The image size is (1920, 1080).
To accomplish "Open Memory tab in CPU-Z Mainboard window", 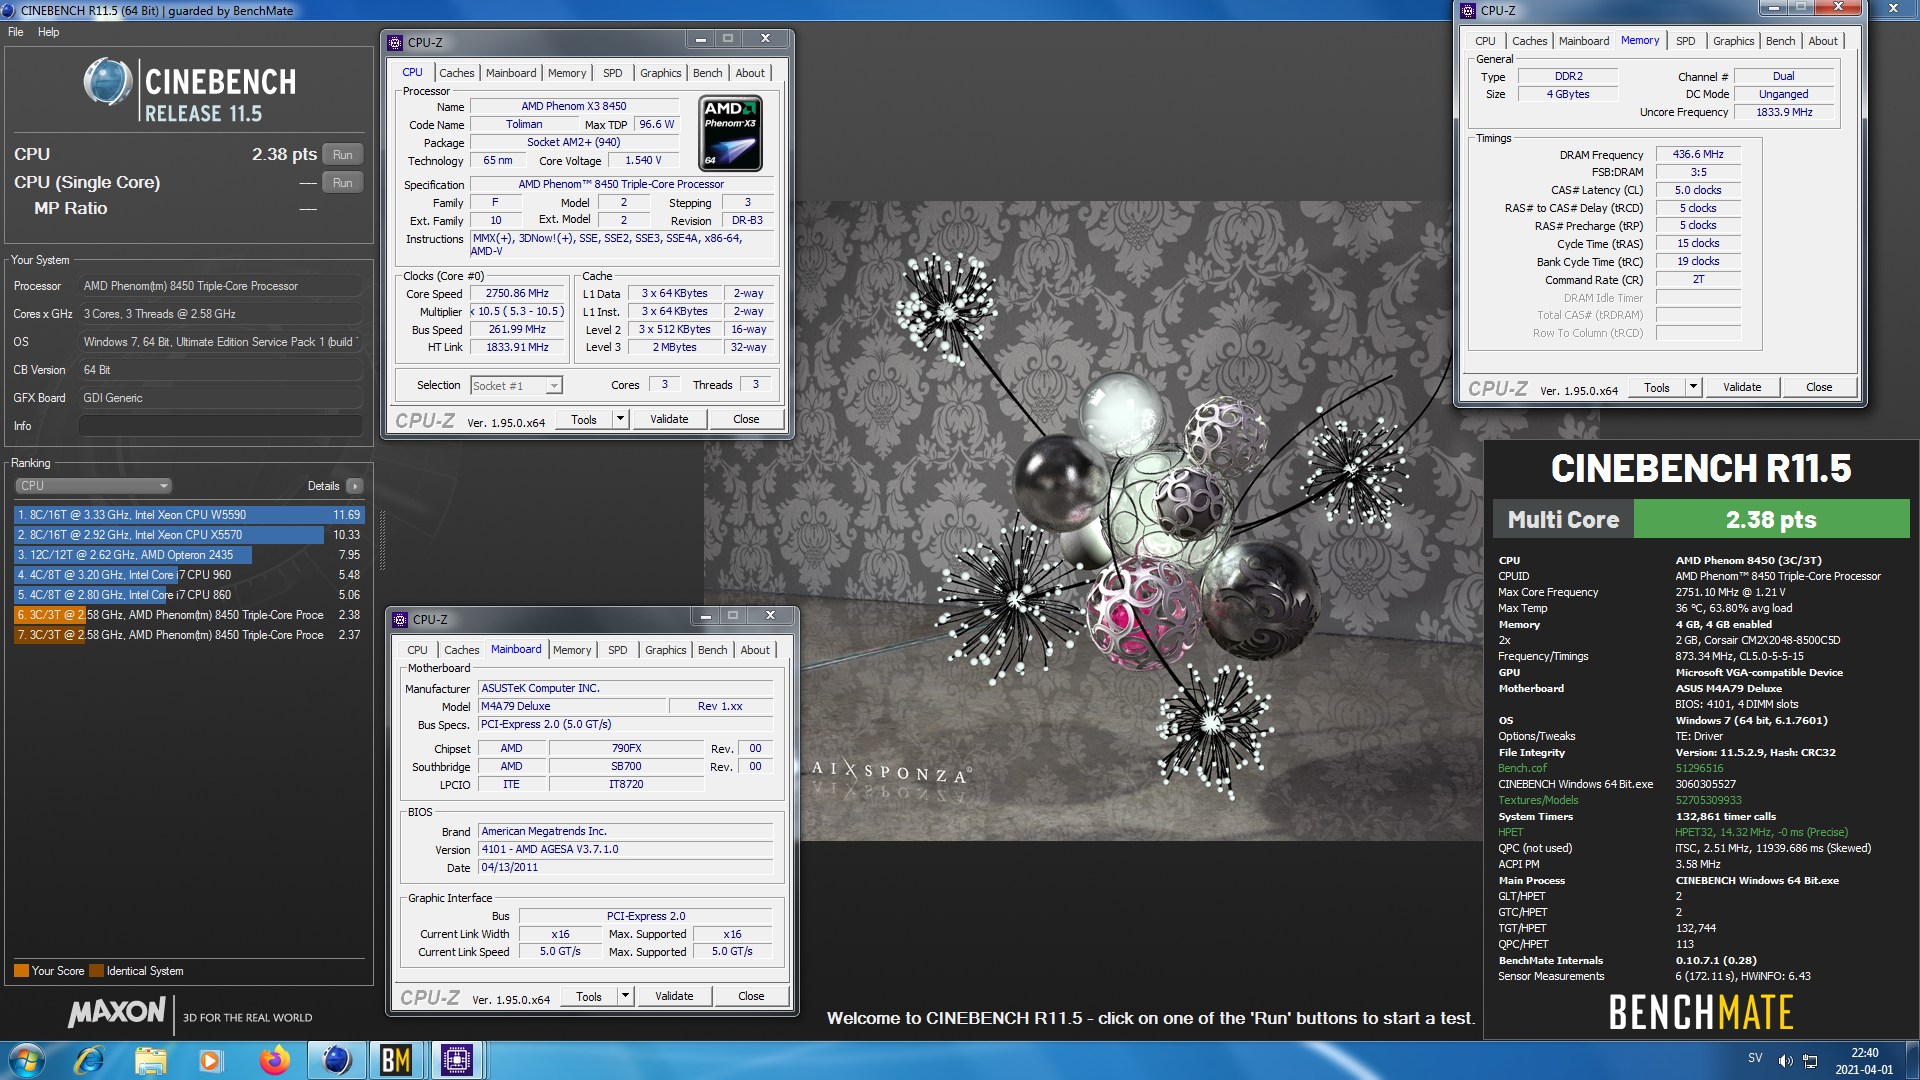I will point(572,650).
